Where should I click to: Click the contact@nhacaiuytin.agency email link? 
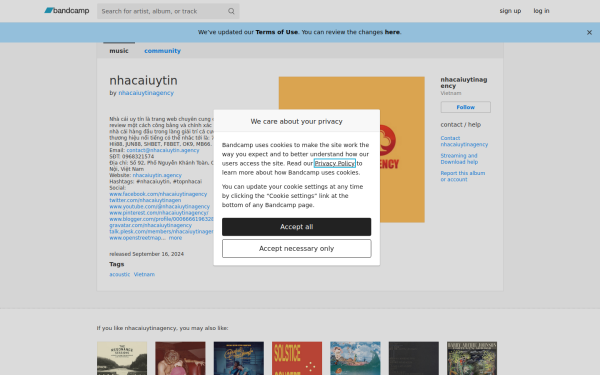click(163, 150)
